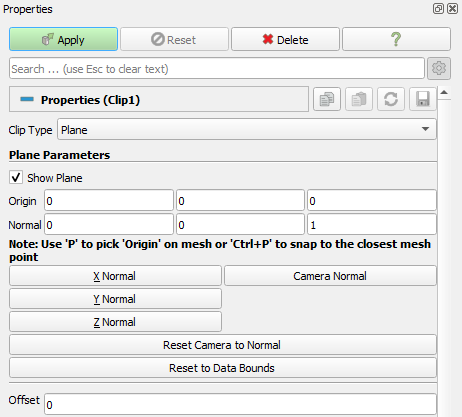Screen dimensions: 462x417
Task: Open the Clip Type dropdown
Action: (x=247, y=129)
